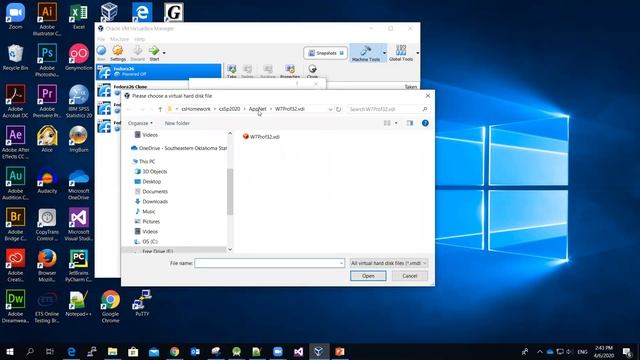Select This PC in the navigation tree
Viewport: 640px width, 360px height.
pyautogui.click(x=143, y=162)
